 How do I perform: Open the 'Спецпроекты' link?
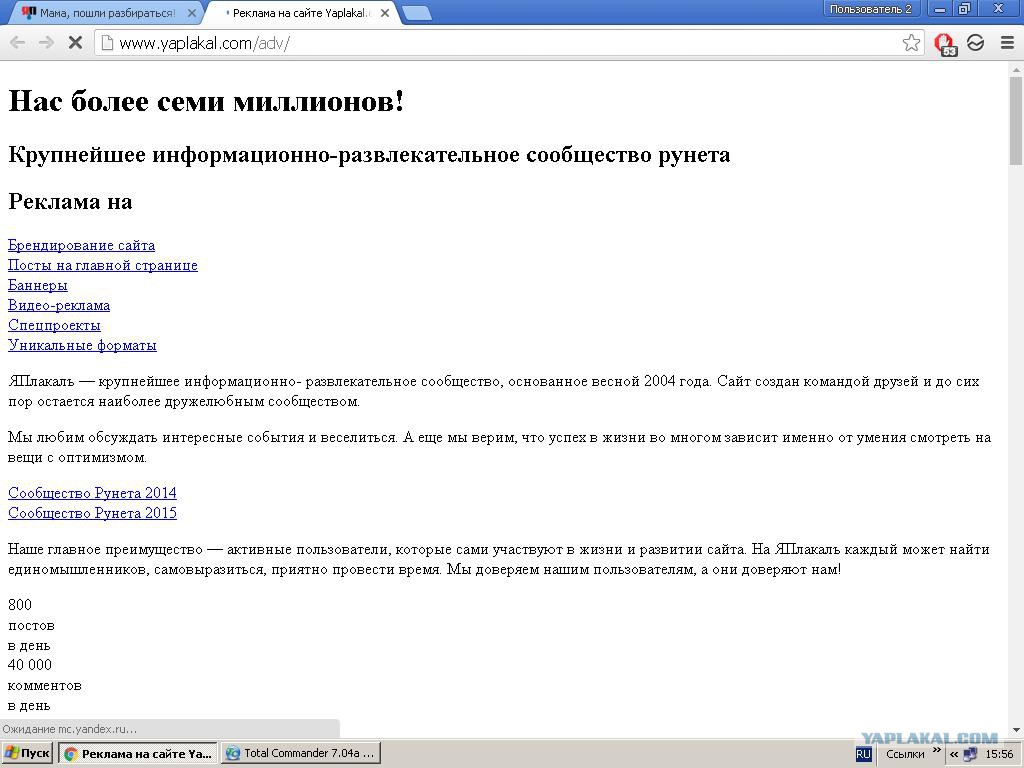click(x=54, y=325)
